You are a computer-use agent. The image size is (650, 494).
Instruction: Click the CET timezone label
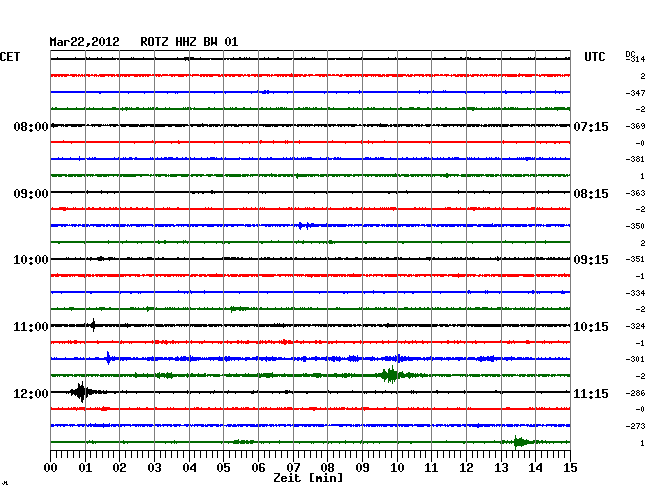(x=10, y=57)
